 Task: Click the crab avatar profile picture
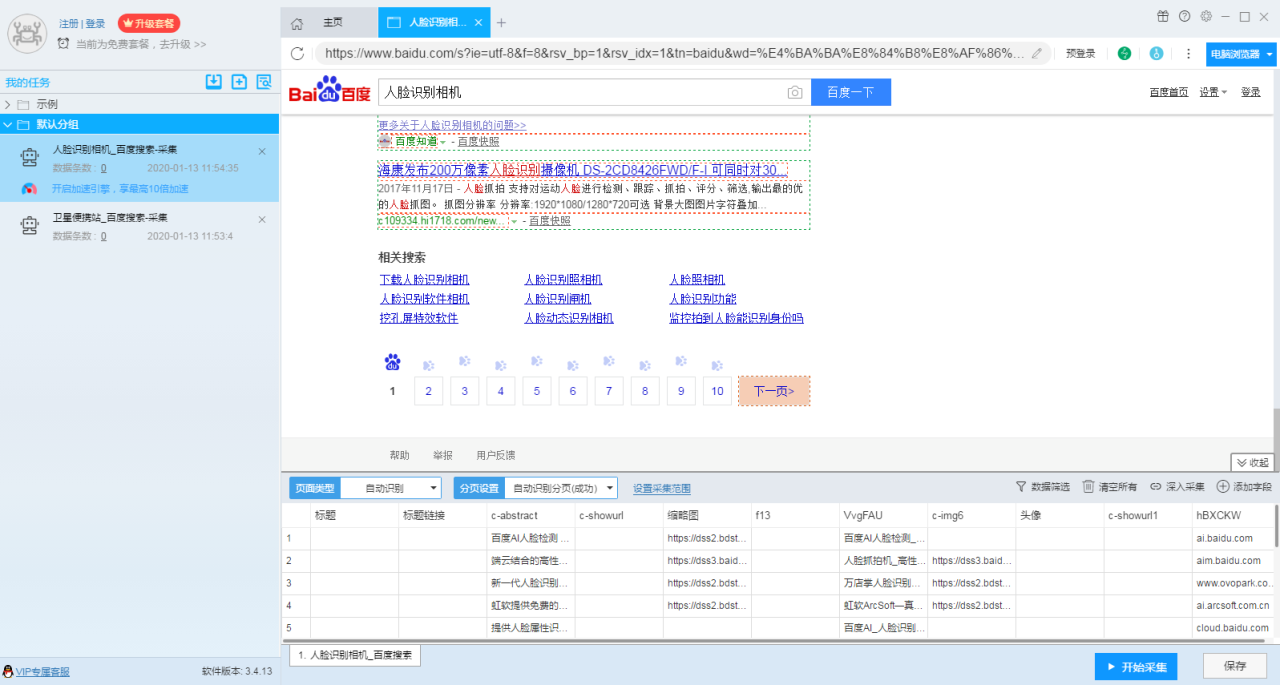pos(27,33)
